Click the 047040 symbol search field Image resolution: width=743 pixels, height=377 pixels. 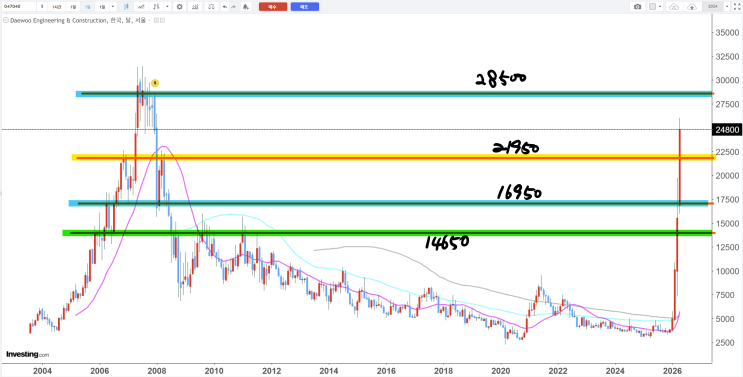click(x=19, y=7)
